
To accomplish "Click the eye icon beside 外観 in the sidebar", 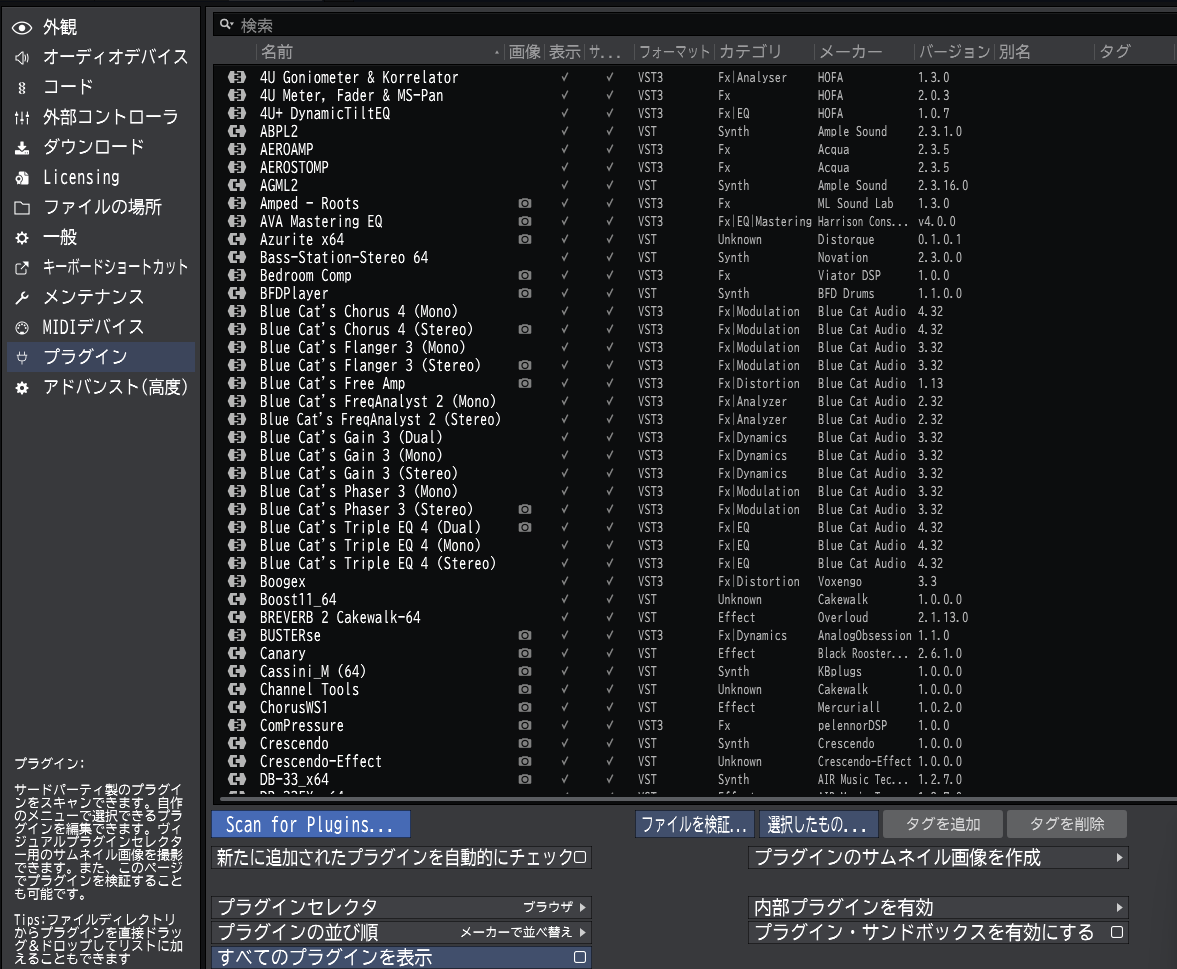I will point(22,28).
